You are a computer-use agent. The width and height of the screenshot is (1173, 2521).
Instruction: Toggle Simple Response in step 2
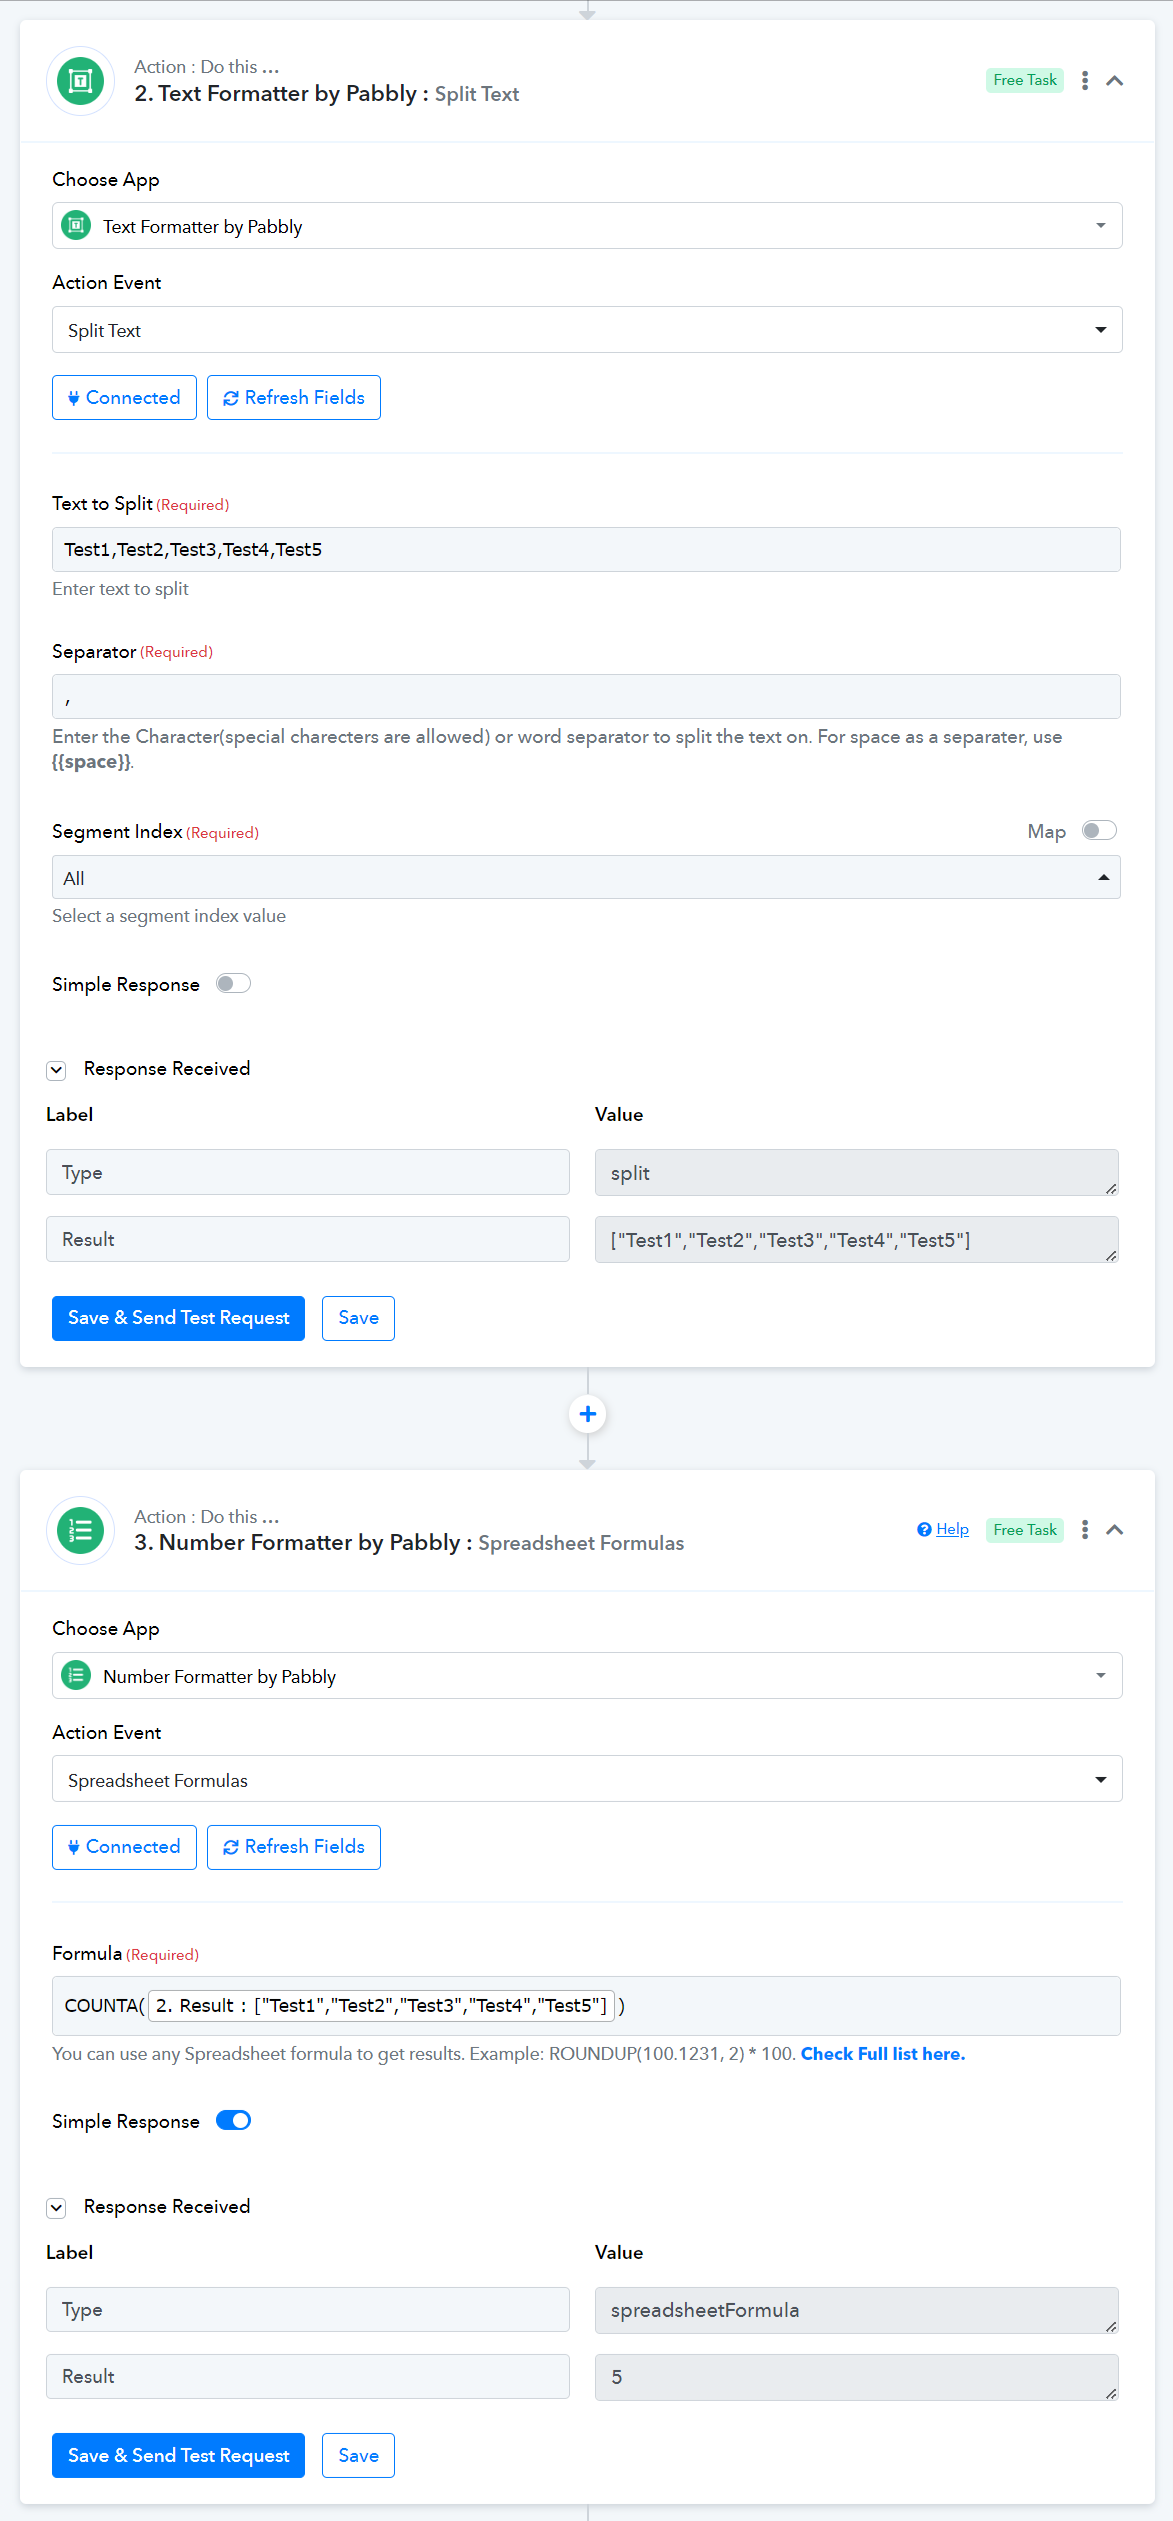coord(233,984)
